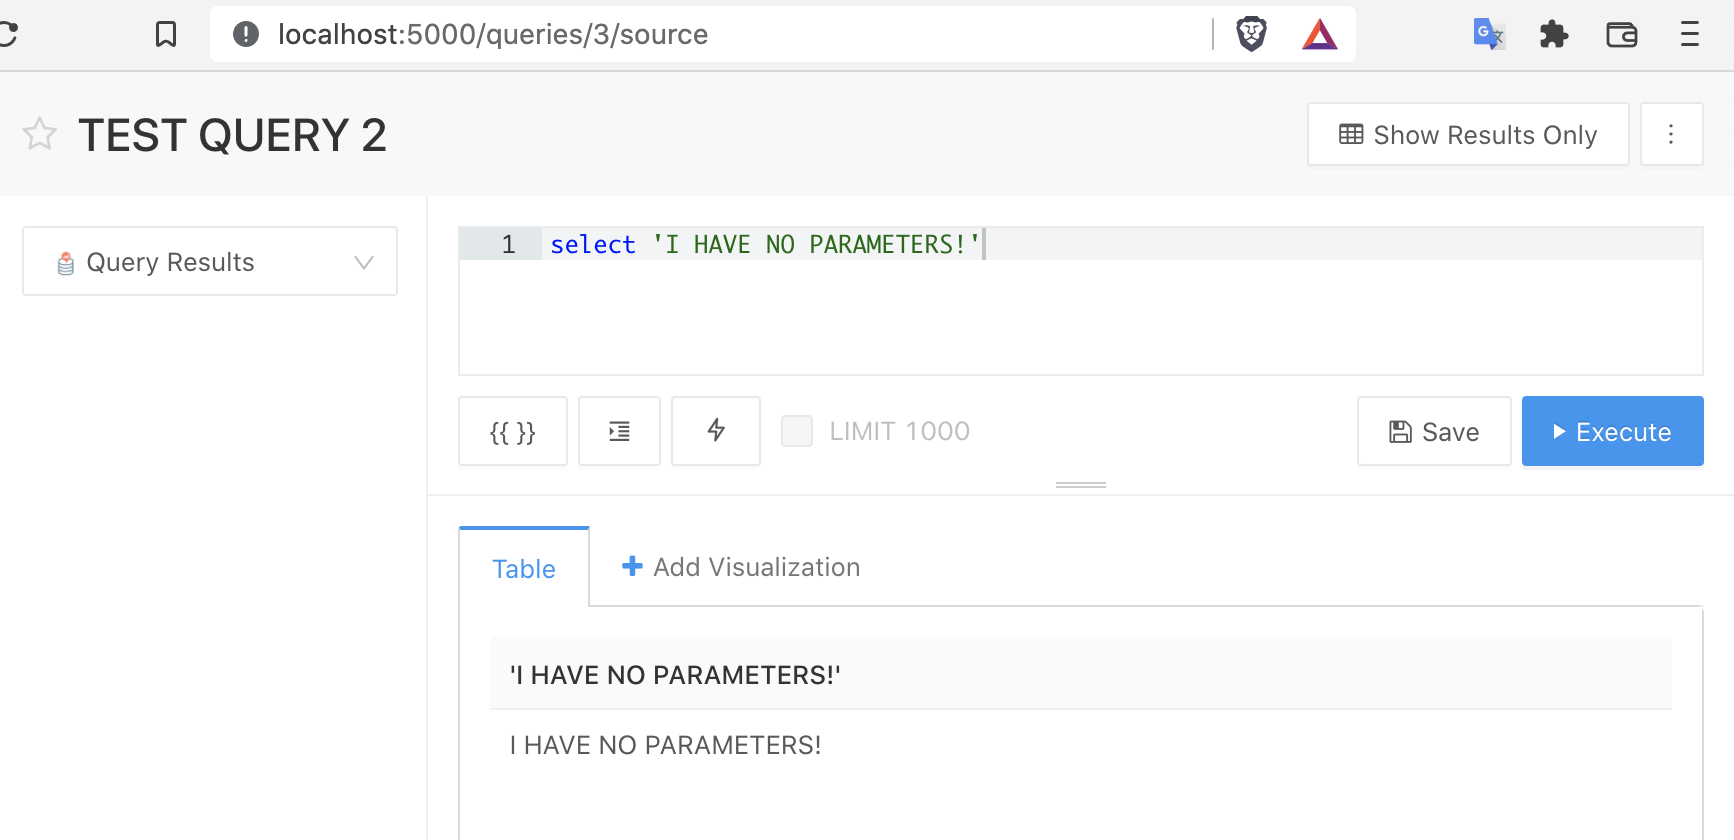Click the Brave Rewards triangle icon
The height and width of the screenshot is (840, 1734).
pyautogui.click(x=1320, y=35)
